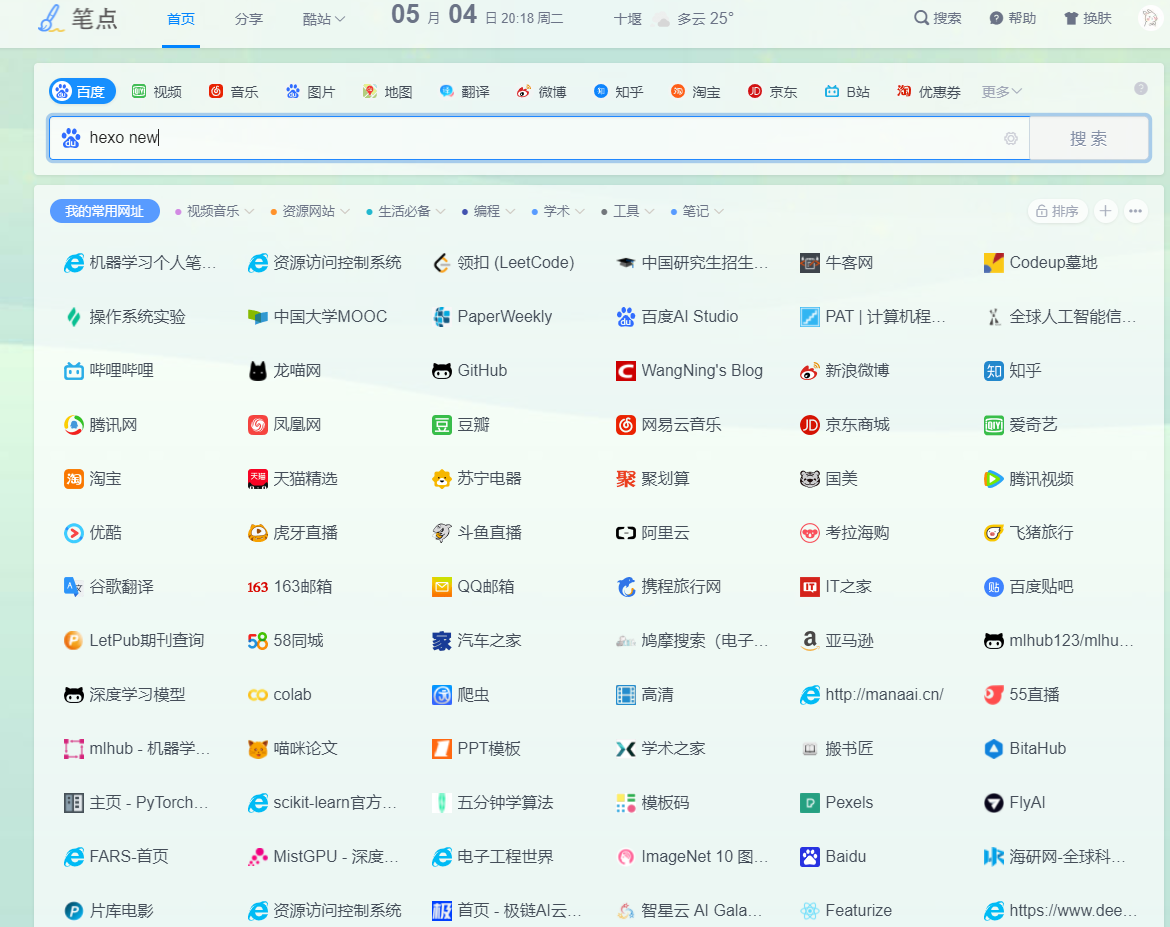Click the 搜索 search button

pyautogui.click(x=1089, y=138)
